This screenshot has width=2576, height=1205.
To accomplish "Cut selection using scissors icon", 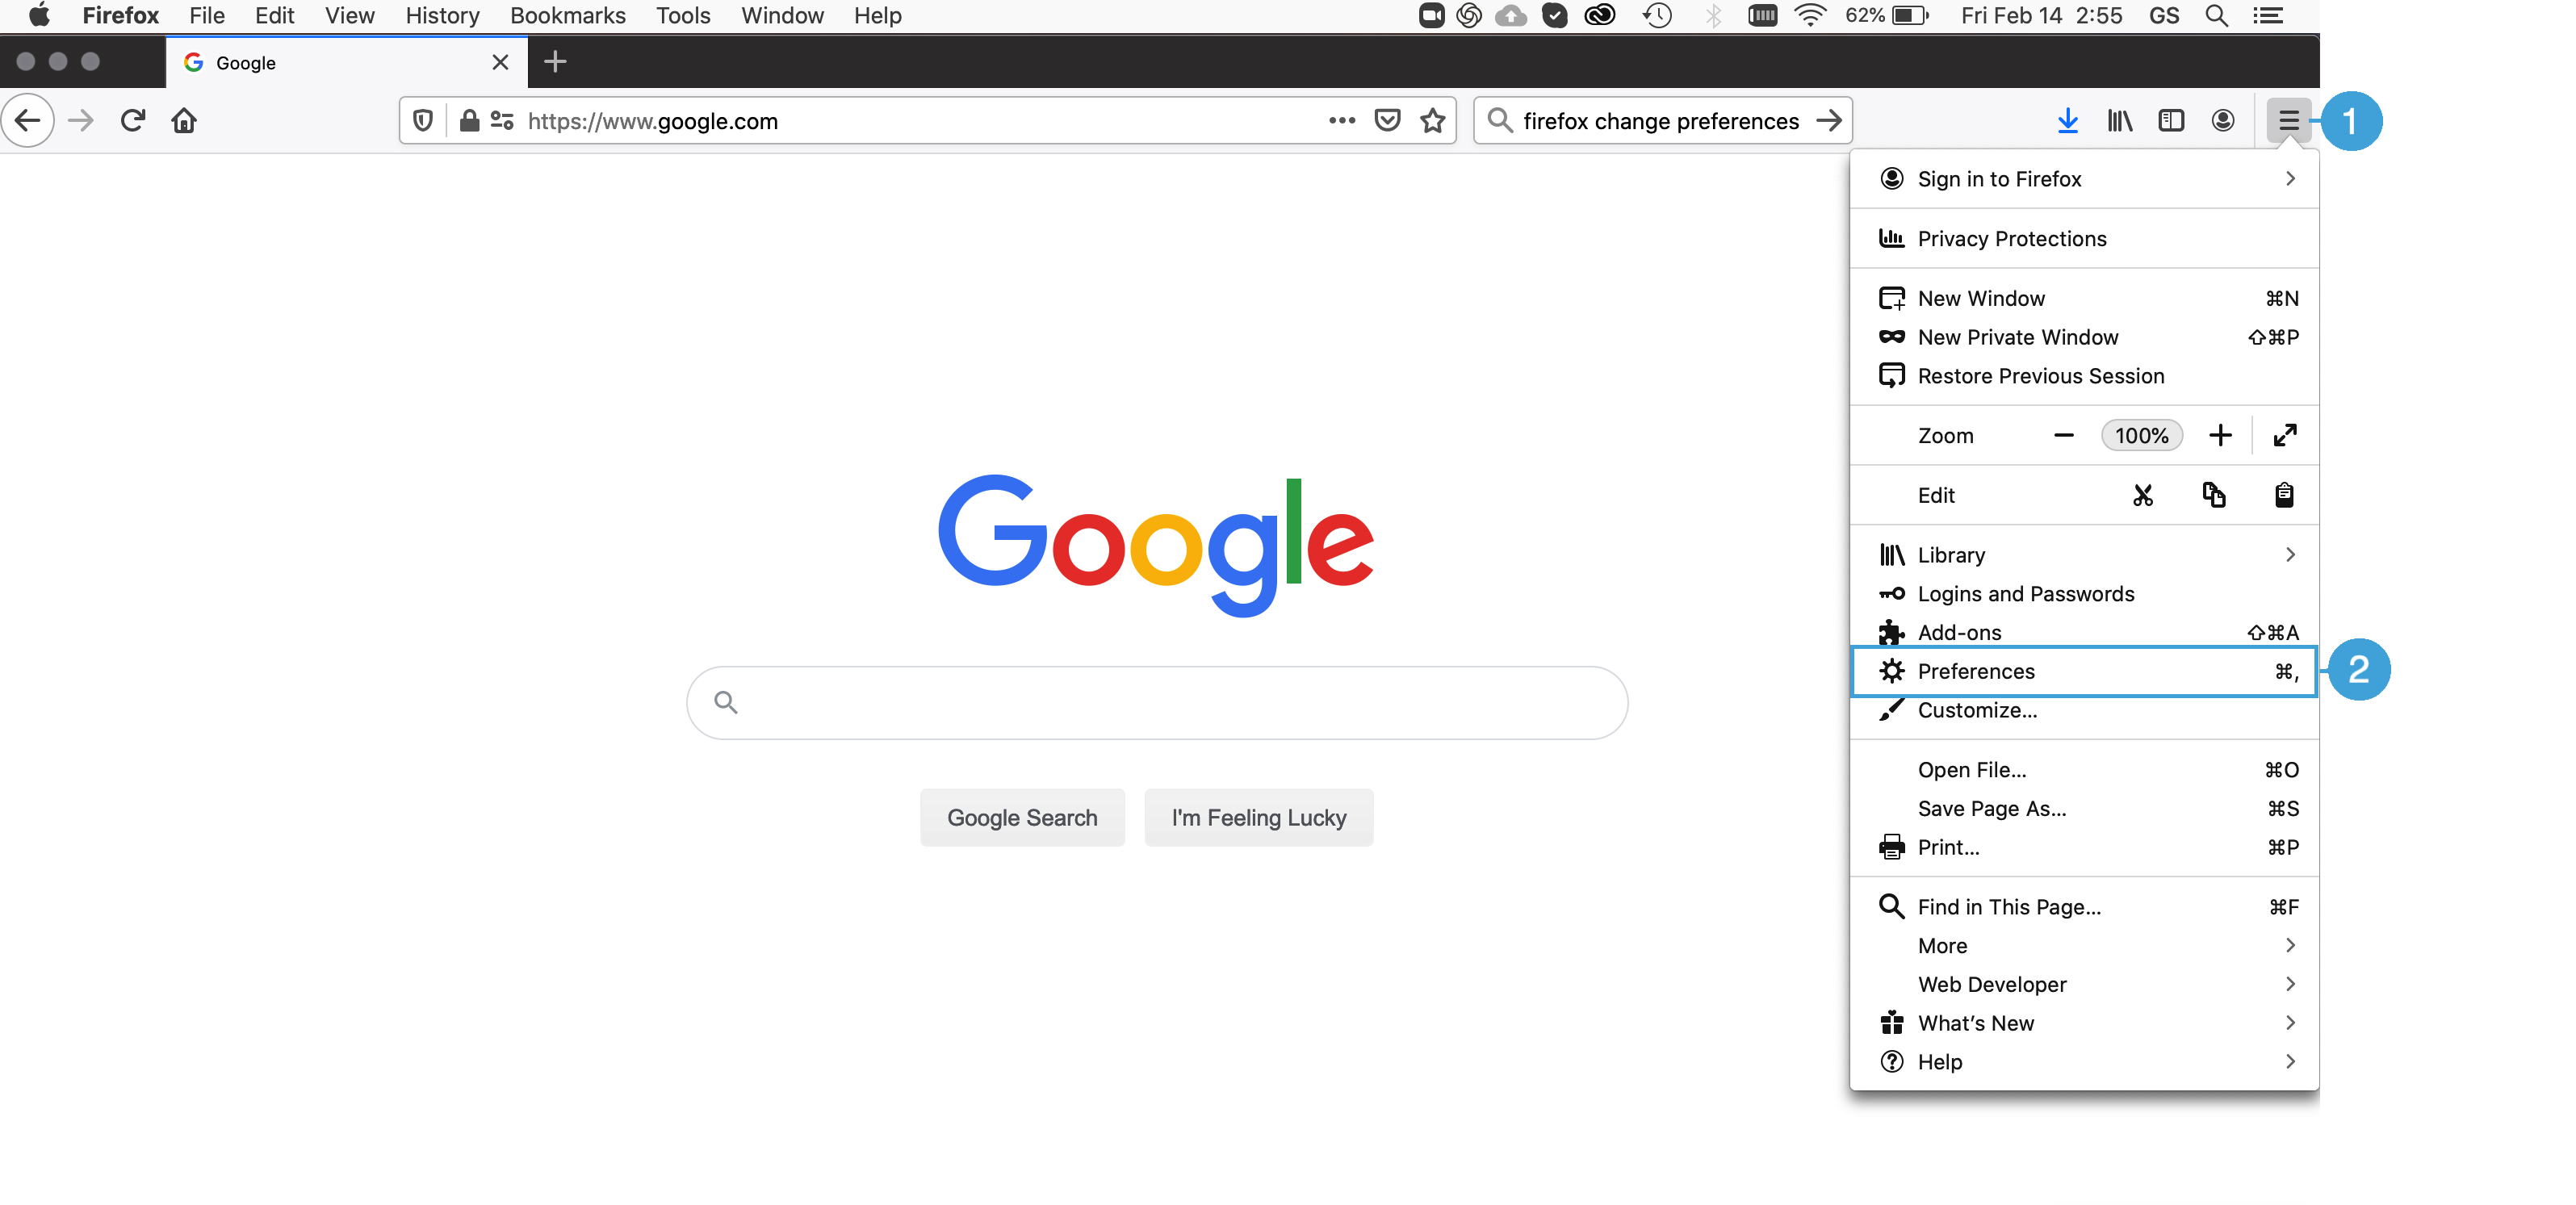I will point(2142,495).
